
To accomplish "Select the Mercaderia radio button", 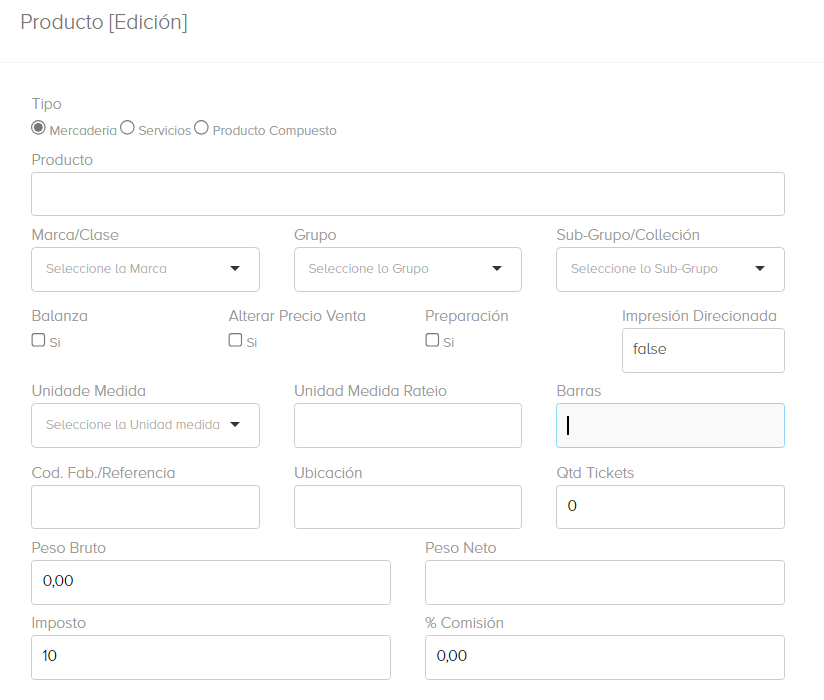I will coord(39,128).
